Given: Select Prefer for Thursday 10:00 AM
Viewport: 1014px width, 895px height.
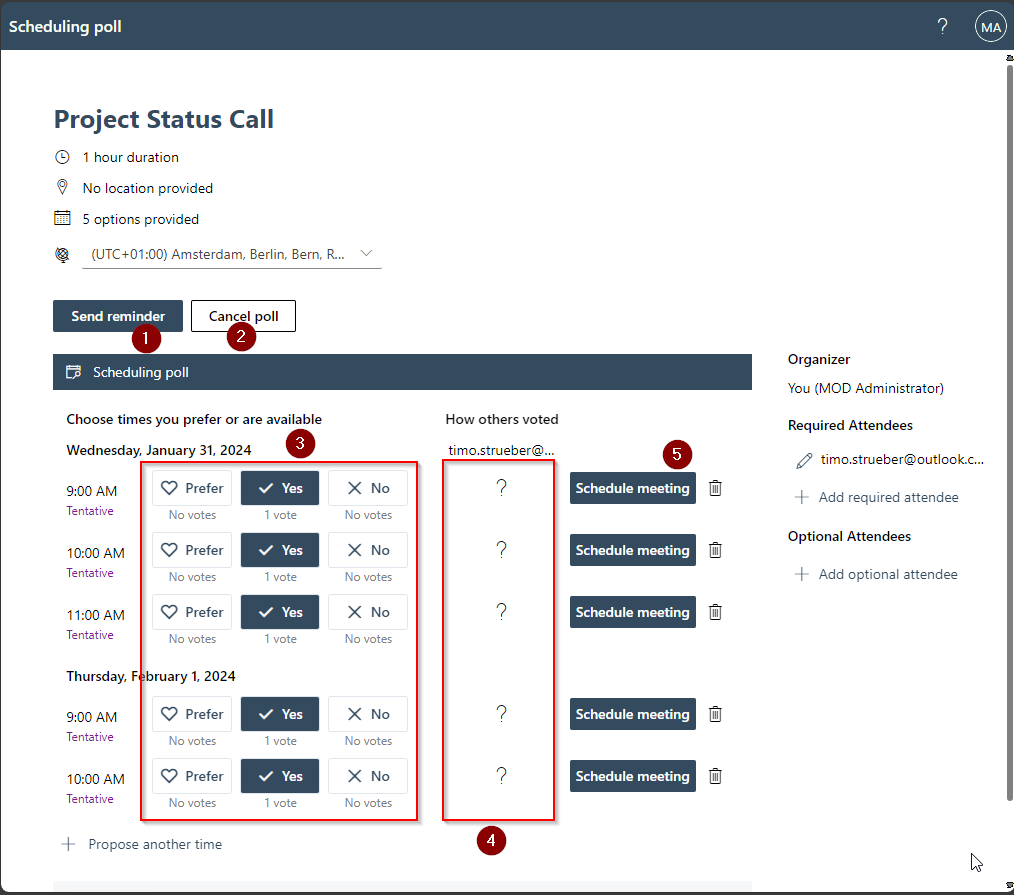Looking at the screenshot, I should (192, 776).
